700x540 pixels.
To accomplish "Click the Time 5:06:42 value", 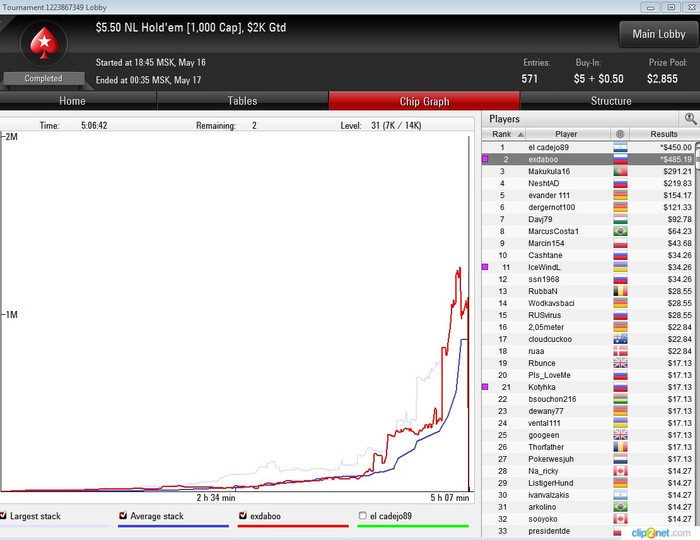I will pyautogui.click(x=94, y=125).
